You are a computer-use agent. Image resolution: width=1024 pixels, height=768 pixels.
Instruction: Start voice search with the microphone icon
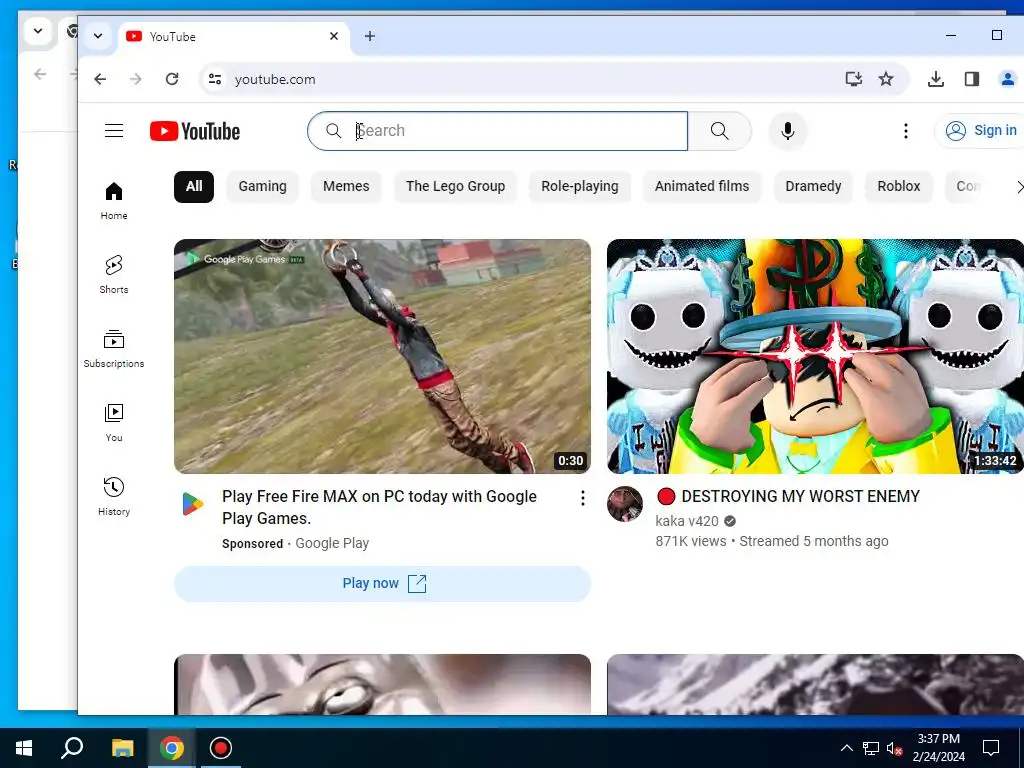point(788,131)
